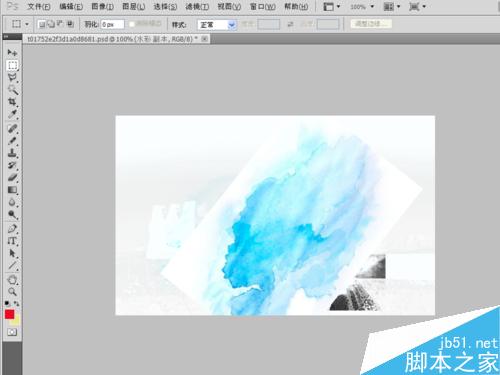Select the Dodge tool
Image resolution: width=500 pixels, height=375 pixels.
tap(12, 214)
